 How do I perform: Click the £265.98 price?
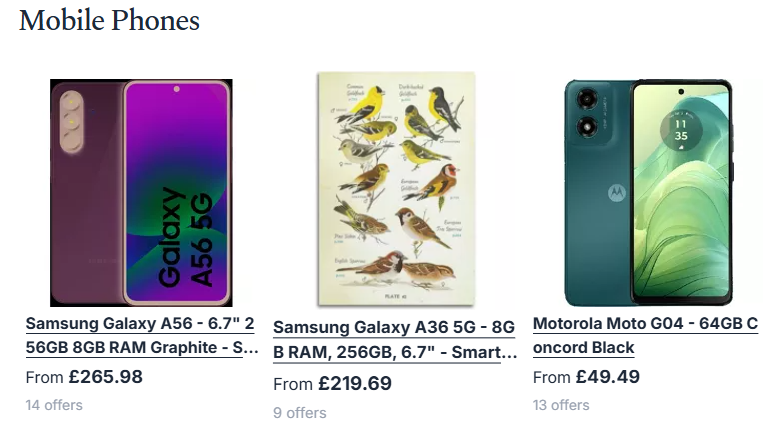[x=105, y=377]
